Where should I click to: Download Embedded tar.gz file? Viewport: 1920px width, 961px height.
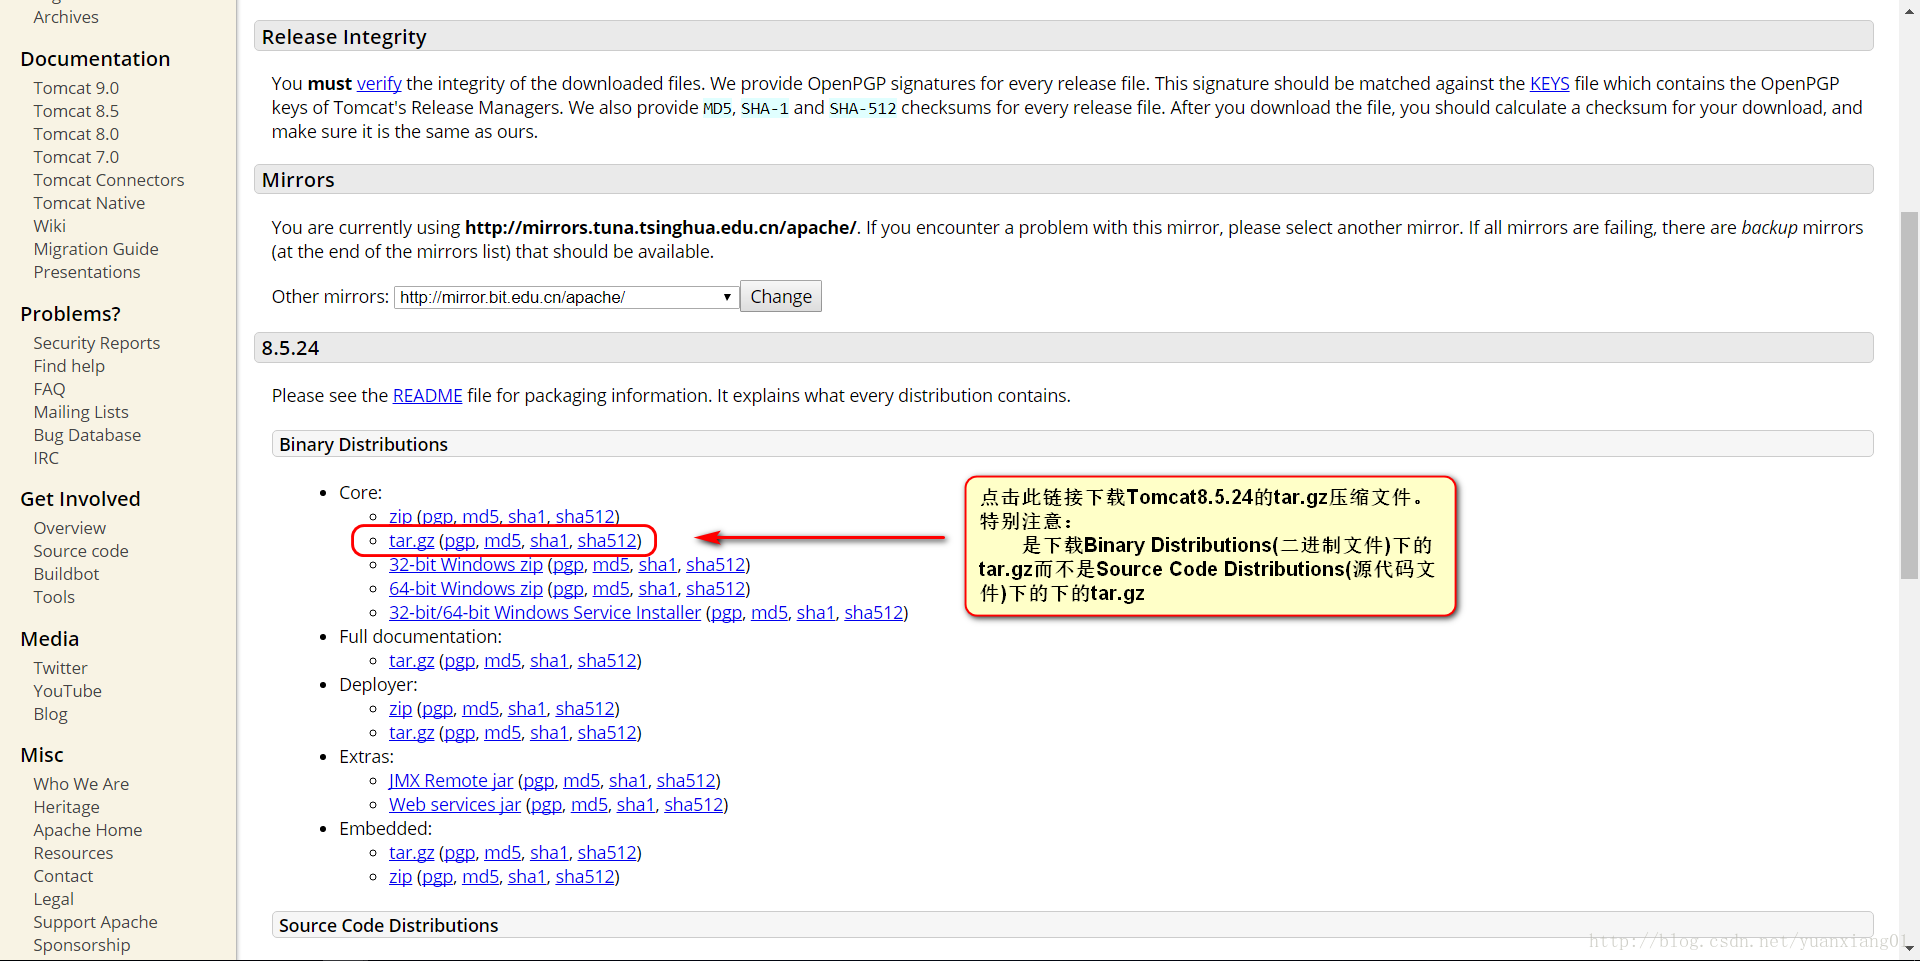coord(411,853)
